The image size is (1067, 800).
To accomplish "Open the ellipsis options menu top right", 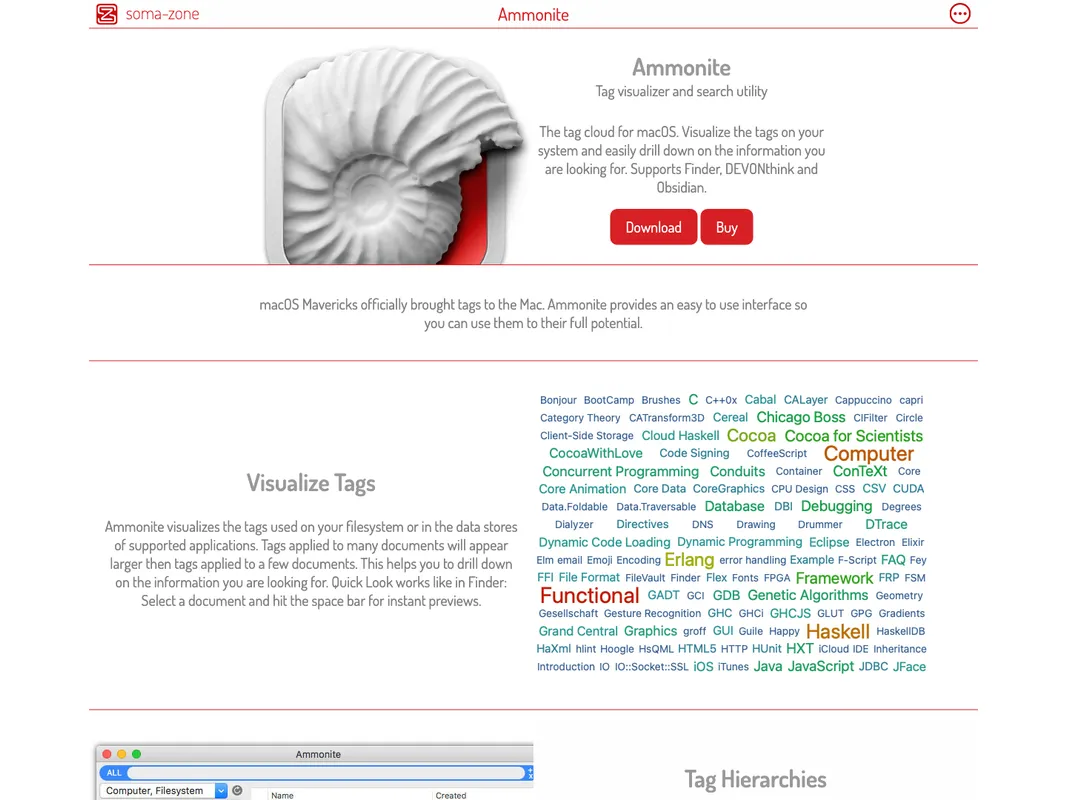I will point(960,14).
